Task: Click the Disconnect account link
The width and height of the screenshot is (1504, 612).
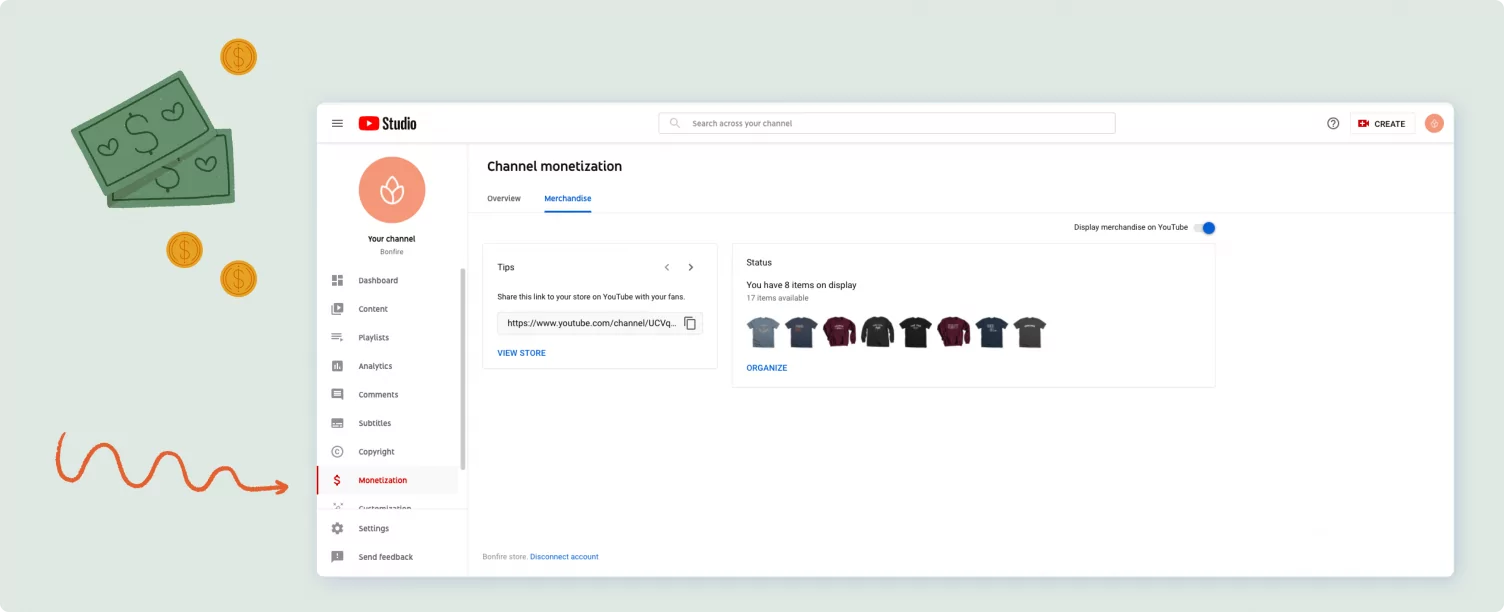Action: pyautogui.click(x=564, y=557)
